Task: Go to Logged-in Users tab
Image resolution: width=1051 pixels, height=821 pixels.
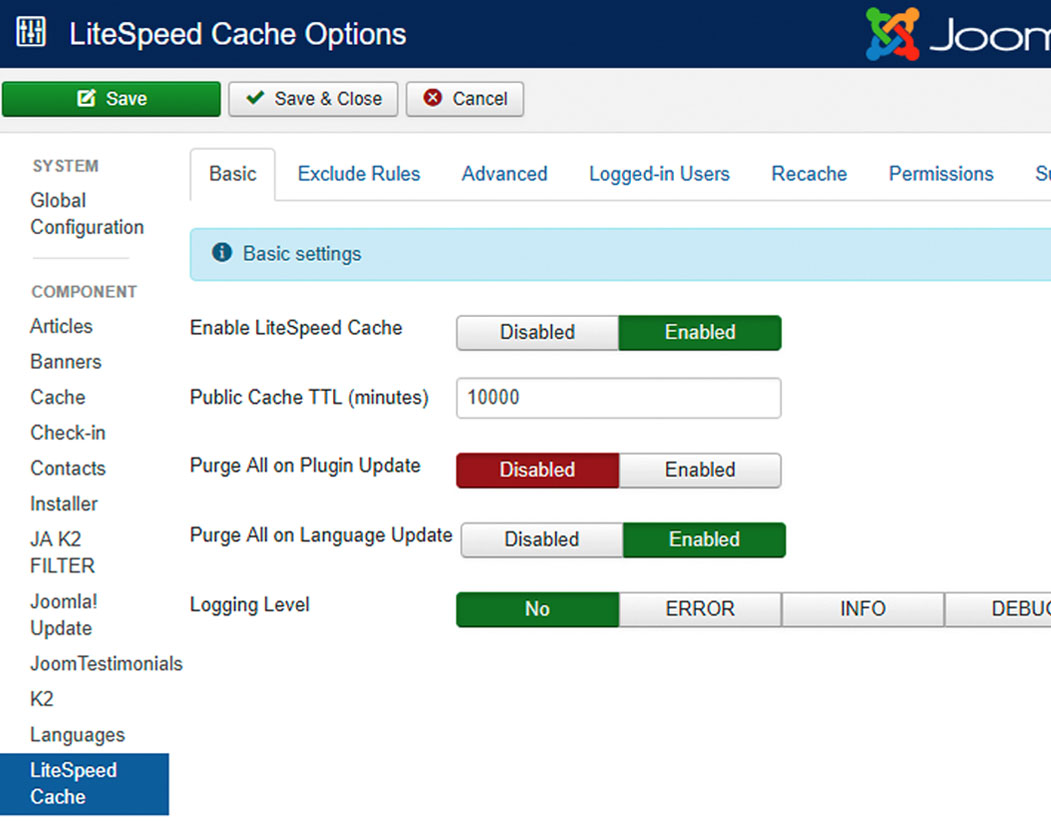Action: (659, 174)
